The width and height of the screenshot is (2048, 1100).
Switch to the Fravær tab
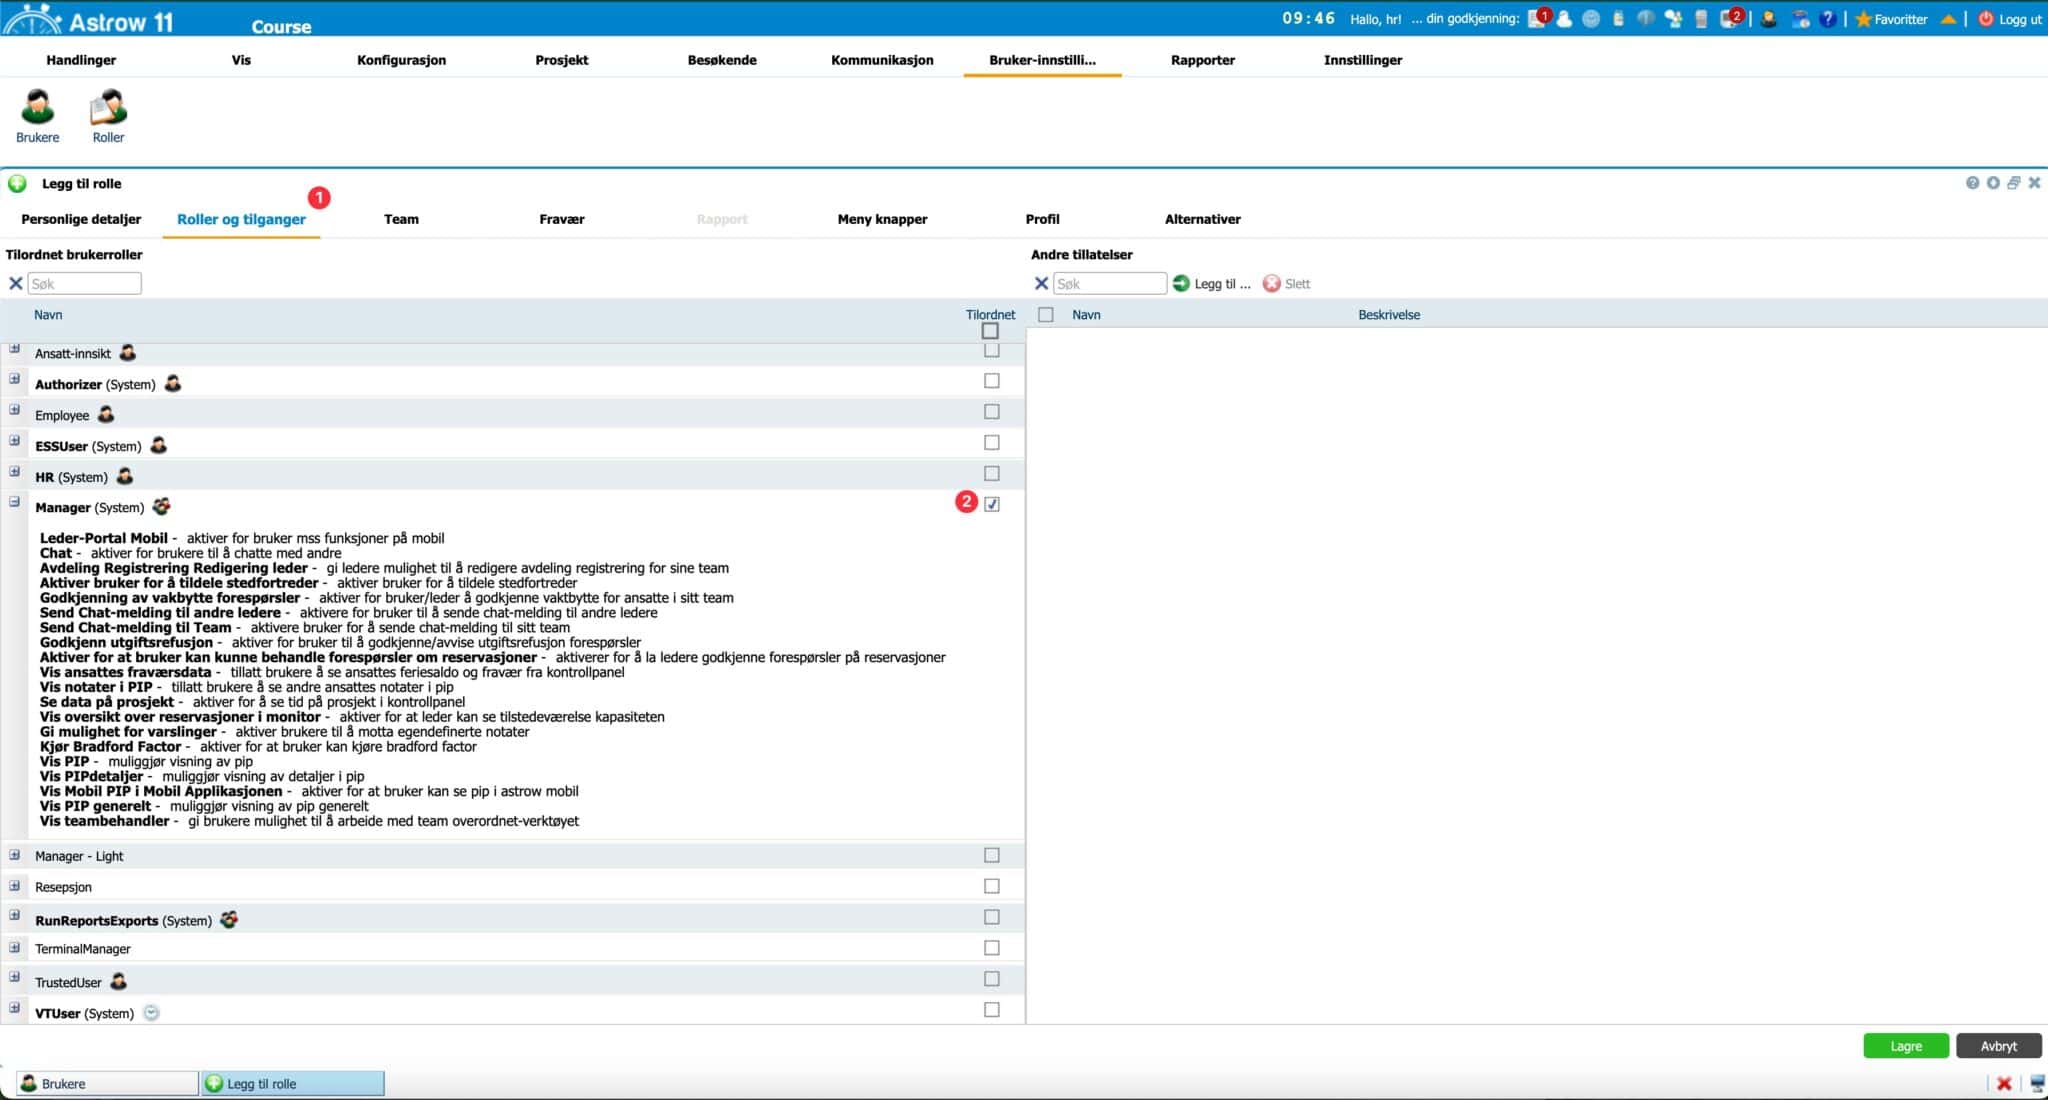pyautogui.click(x=561, y=219)
